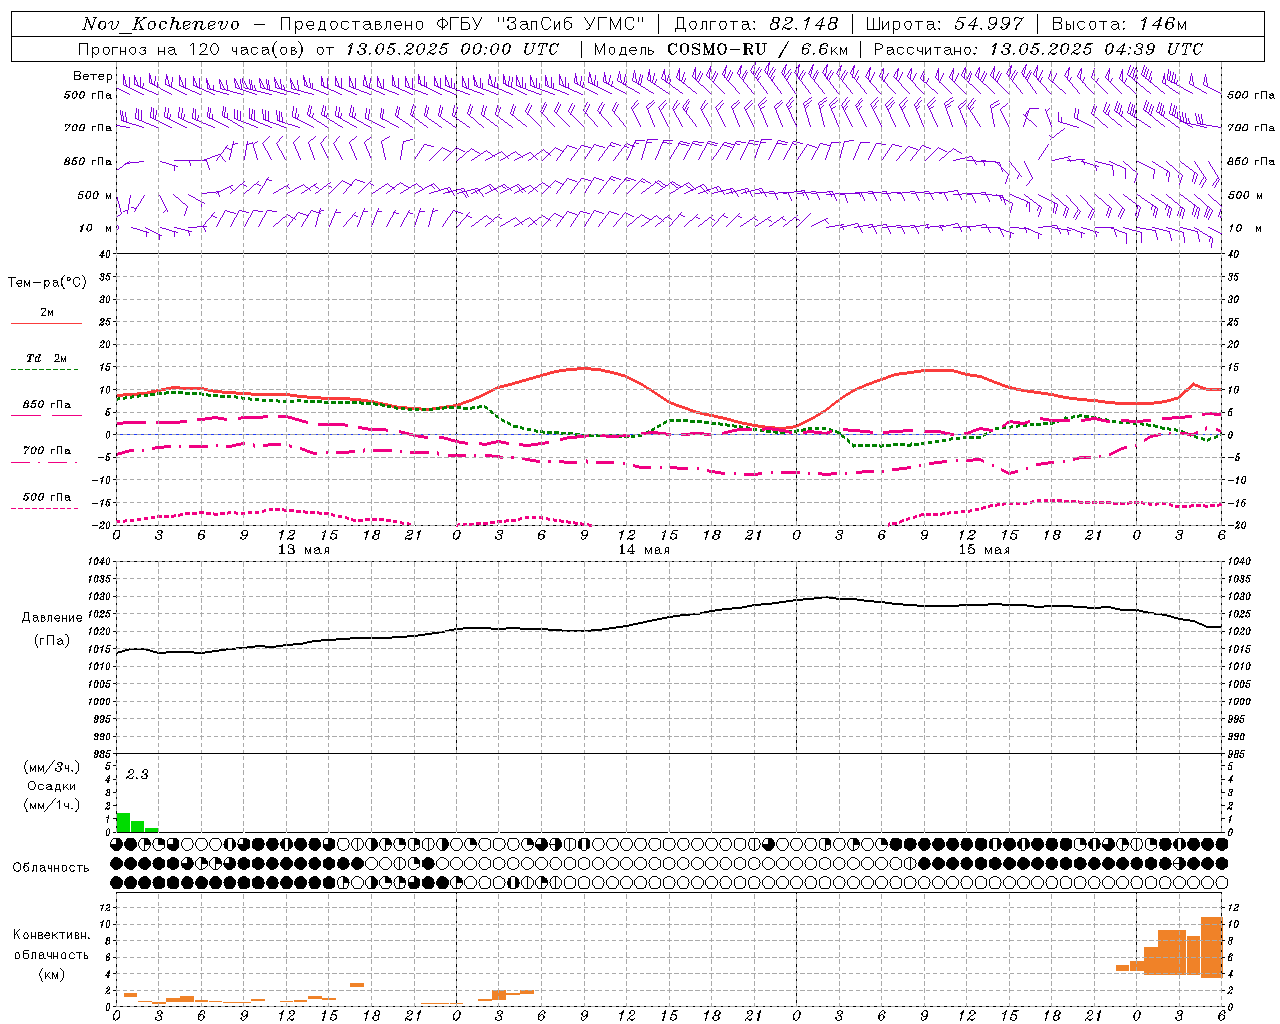The image size is (1280, 1024).
Task: Click the (мм/1ч.) precipitation unit label
Action: point(52,805)
